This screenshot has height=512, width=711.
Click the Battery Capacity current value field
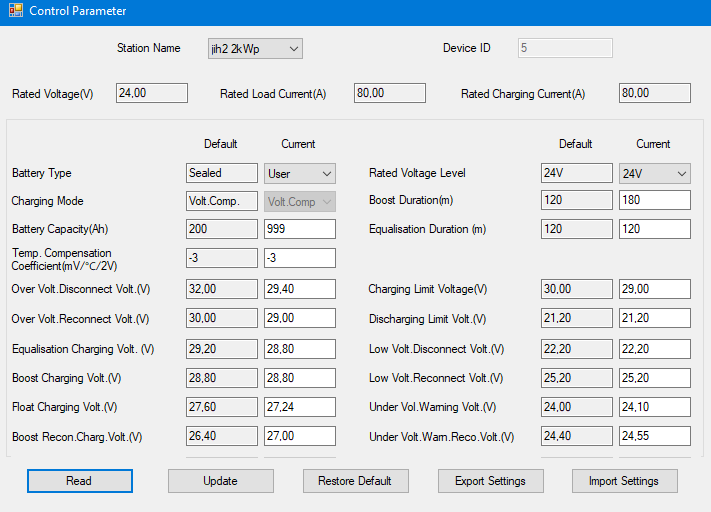(299, 229)
